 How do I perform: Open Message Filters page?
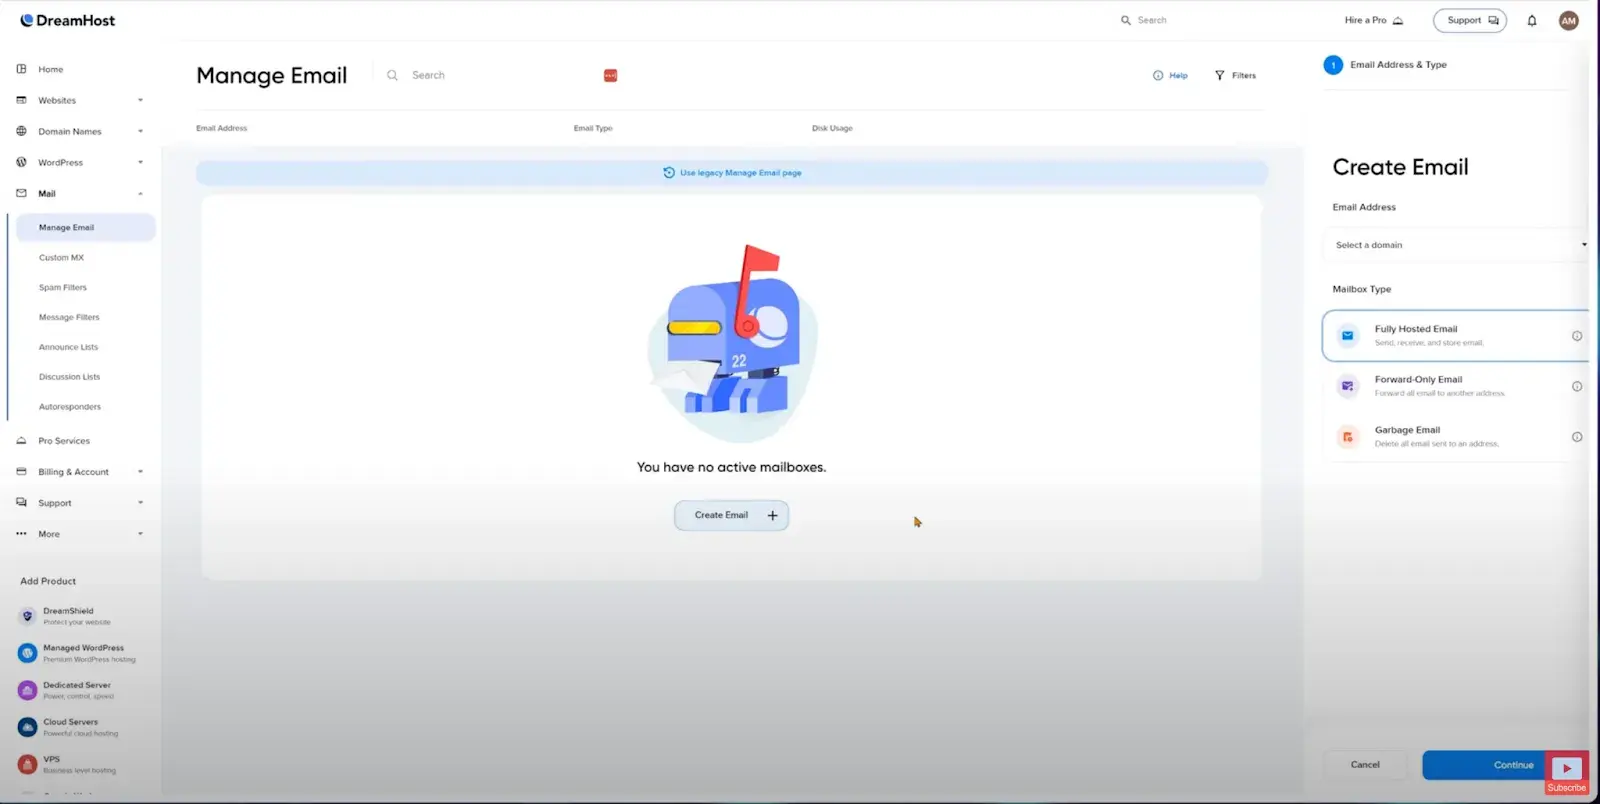coord(69,317)
